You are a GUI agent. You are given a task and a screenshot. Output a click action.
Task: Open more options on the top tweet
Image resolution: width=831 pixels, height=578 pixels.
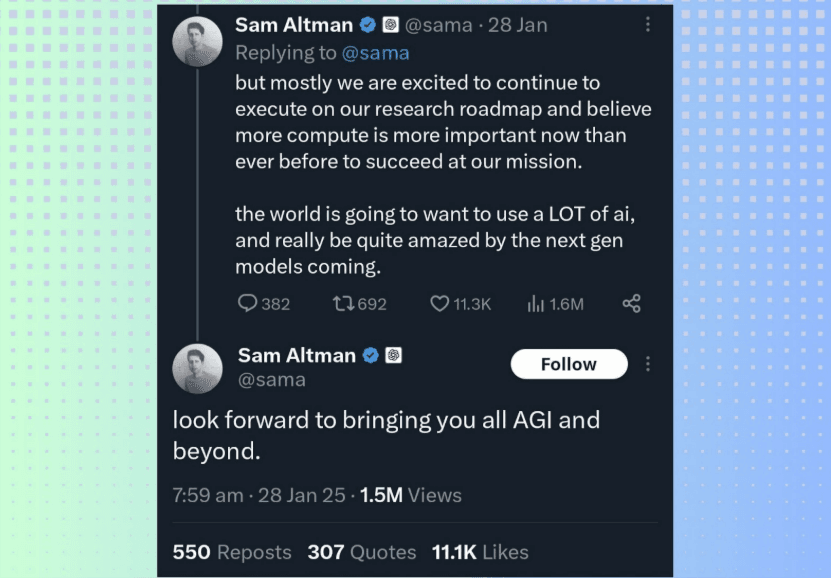click(x=647, y=25)
